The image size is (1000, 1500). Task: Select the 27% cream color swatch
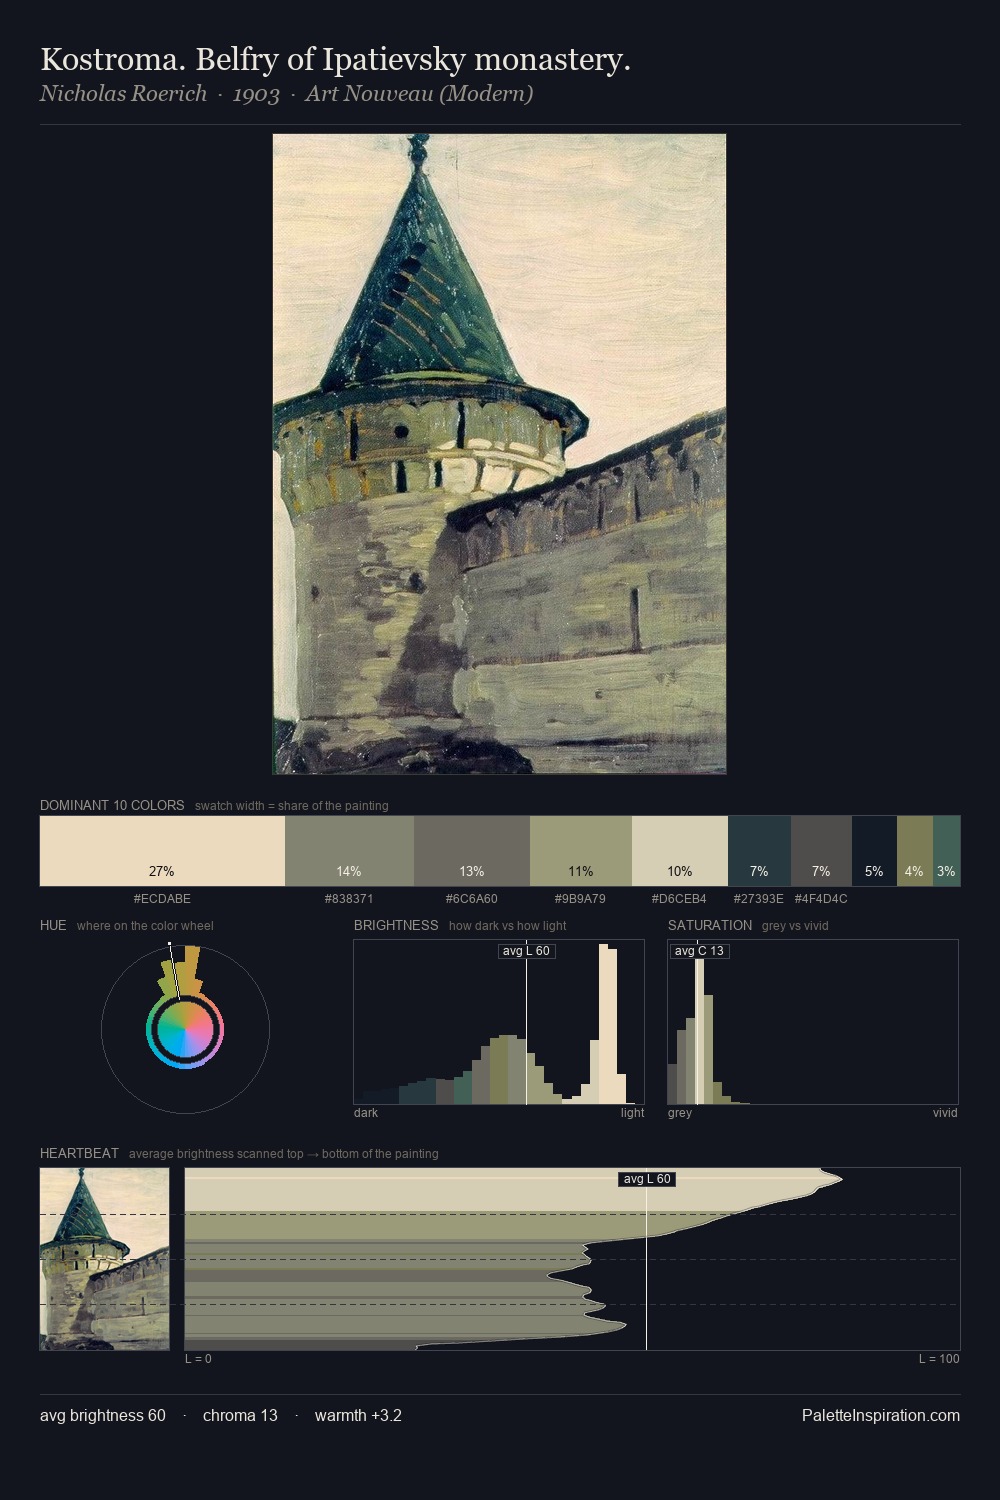(162, 851)
